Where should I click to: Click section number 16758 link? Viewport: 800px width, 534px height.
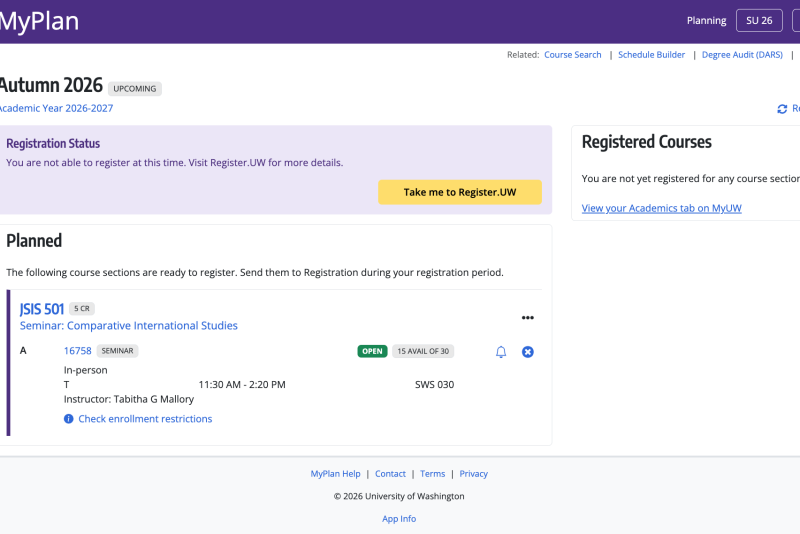coord(78,351)
